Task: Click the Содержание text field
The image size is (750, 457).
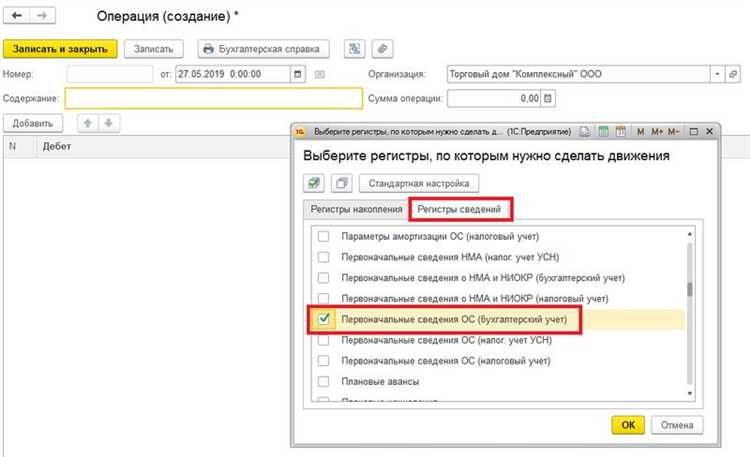Action: pyautogui.click(x=214, y=98)
